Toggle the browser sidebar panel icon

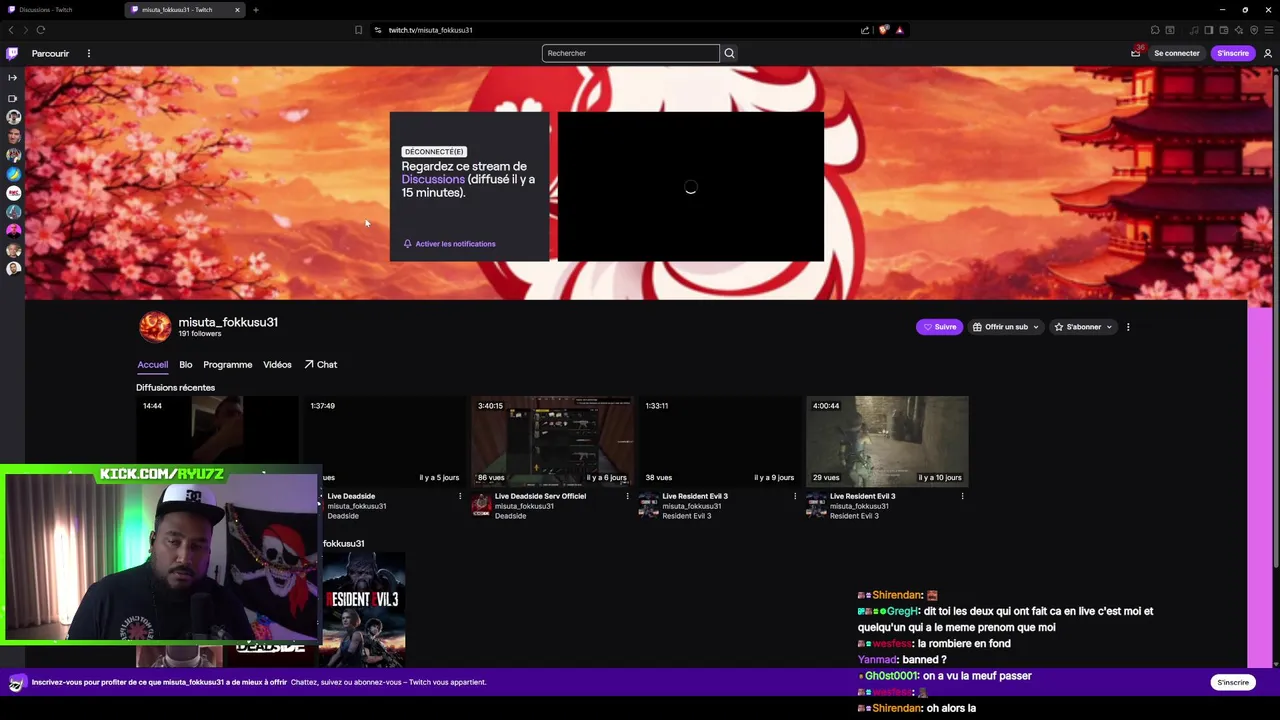[1208, 30]
